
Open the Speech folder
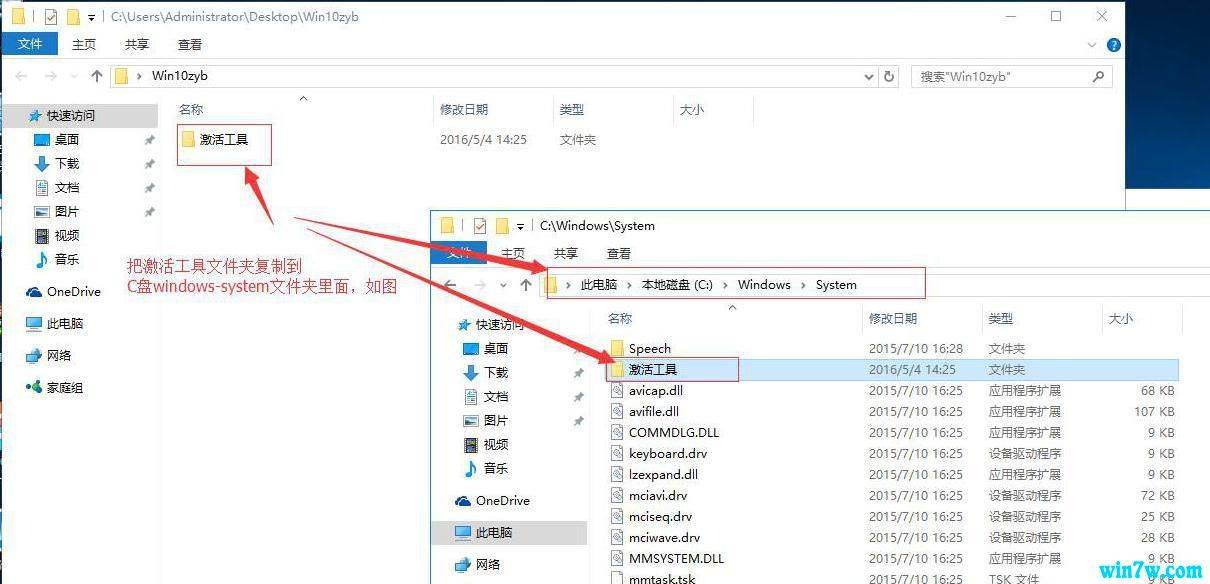[649, 348]
